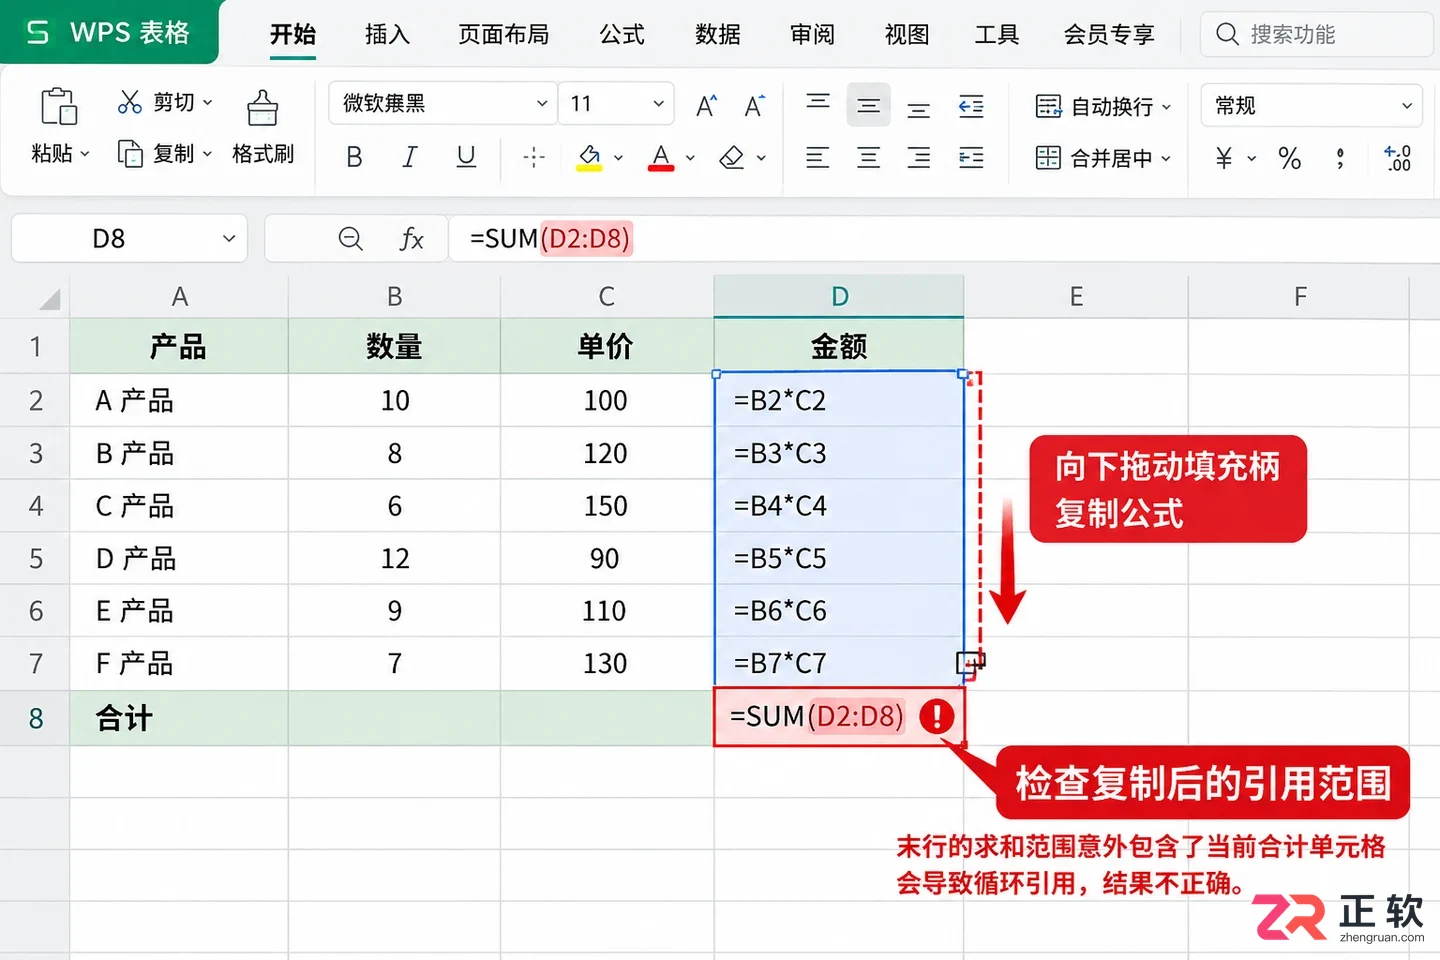1440x960 pixels.
Task: Click the indent icon in the upper alignment row
Action: click(x=971, y=105)
